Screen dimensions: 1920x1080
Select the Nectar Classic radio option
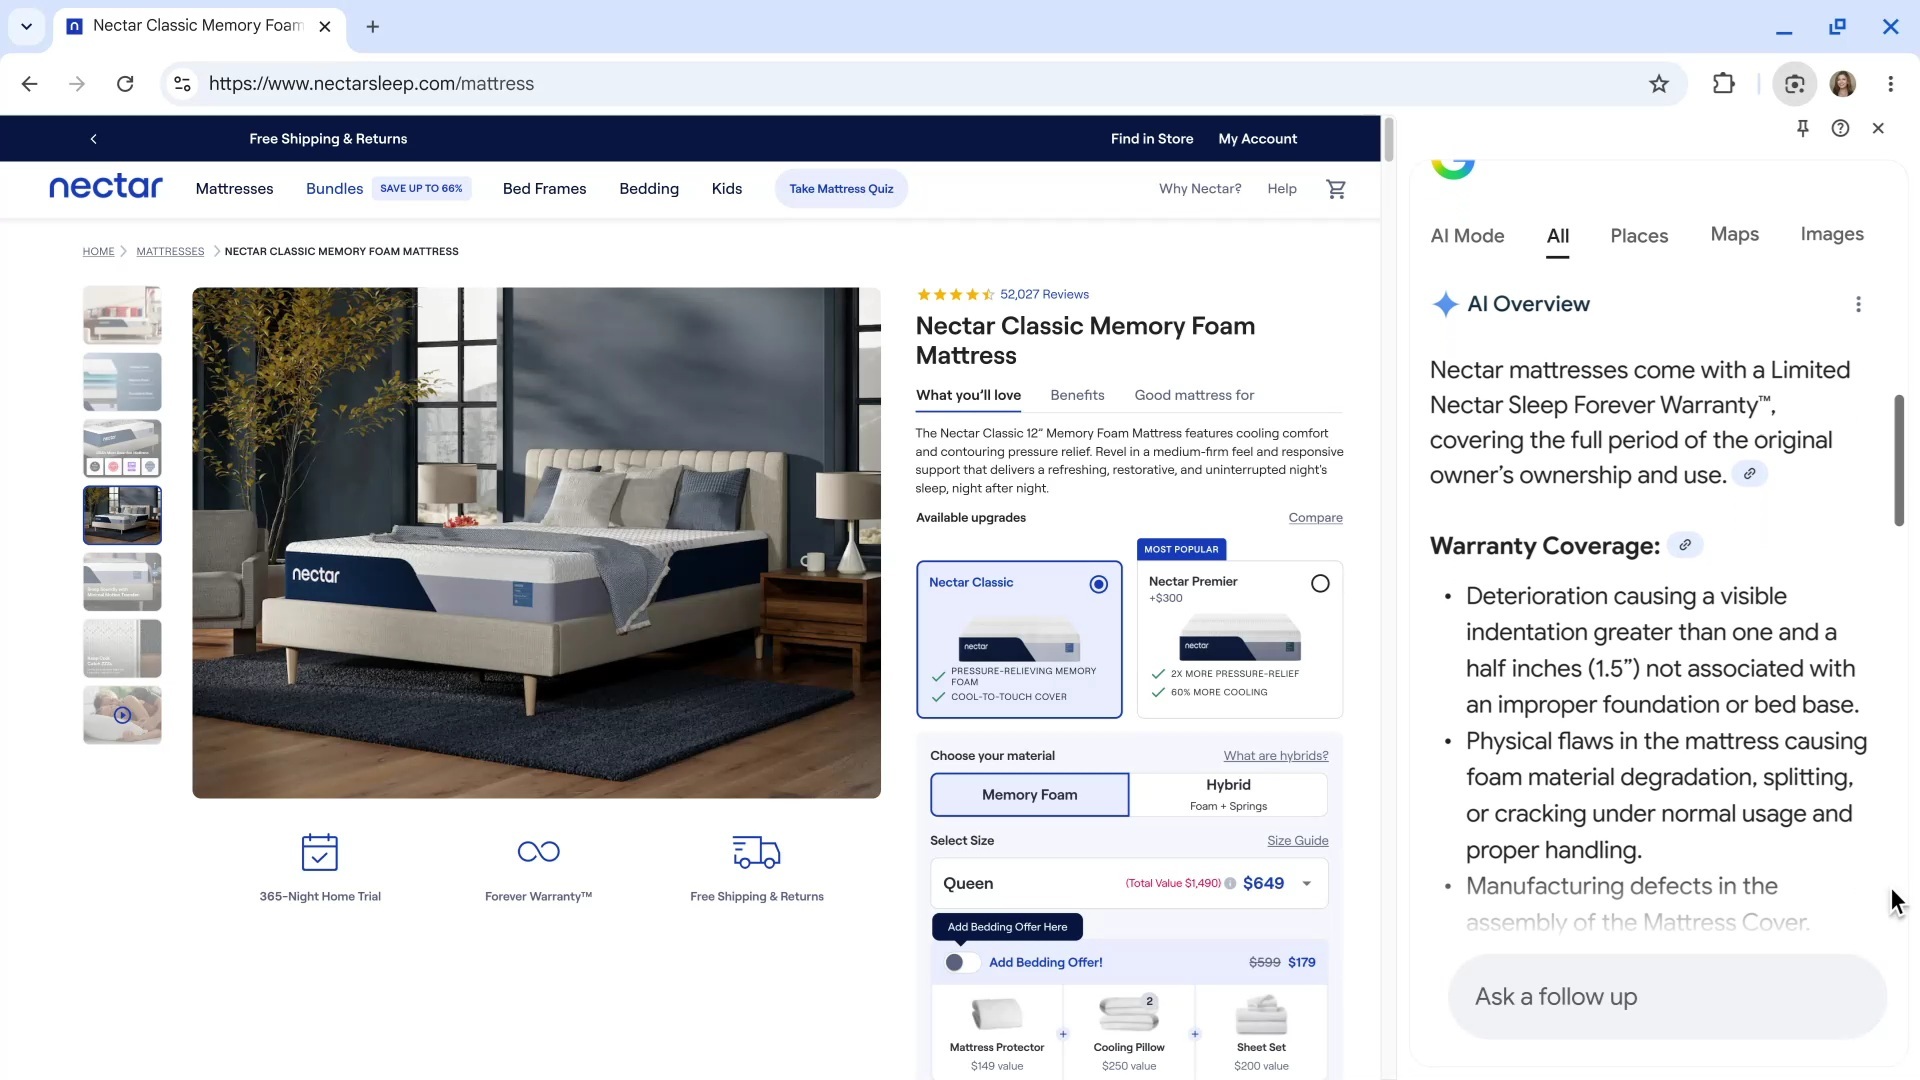(x=1098, y=585)
